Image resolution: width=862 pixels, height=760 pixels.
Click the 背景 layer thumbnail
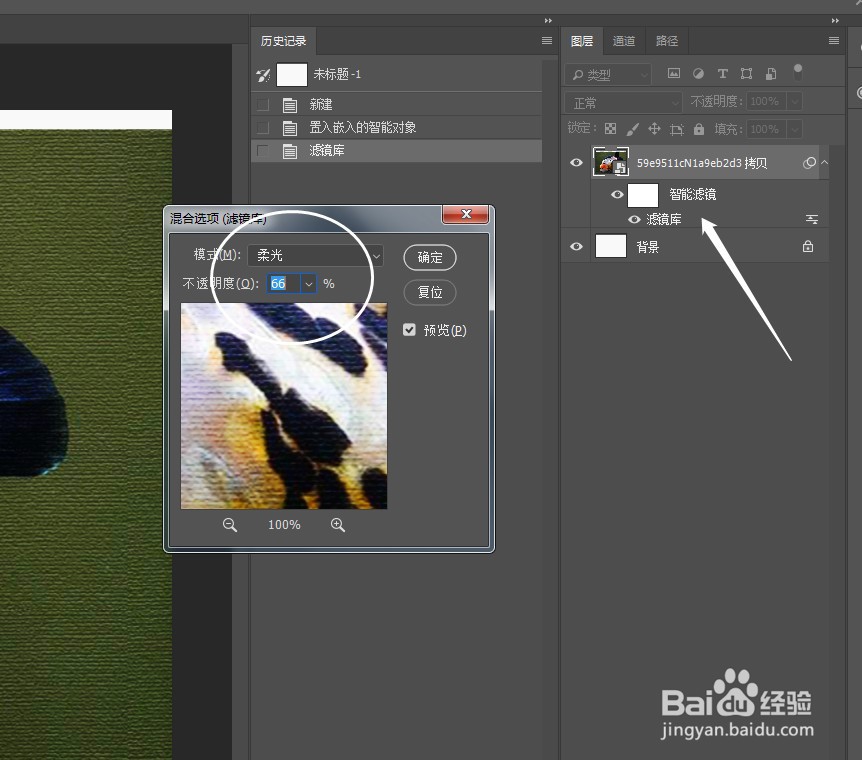click(611, 246)
